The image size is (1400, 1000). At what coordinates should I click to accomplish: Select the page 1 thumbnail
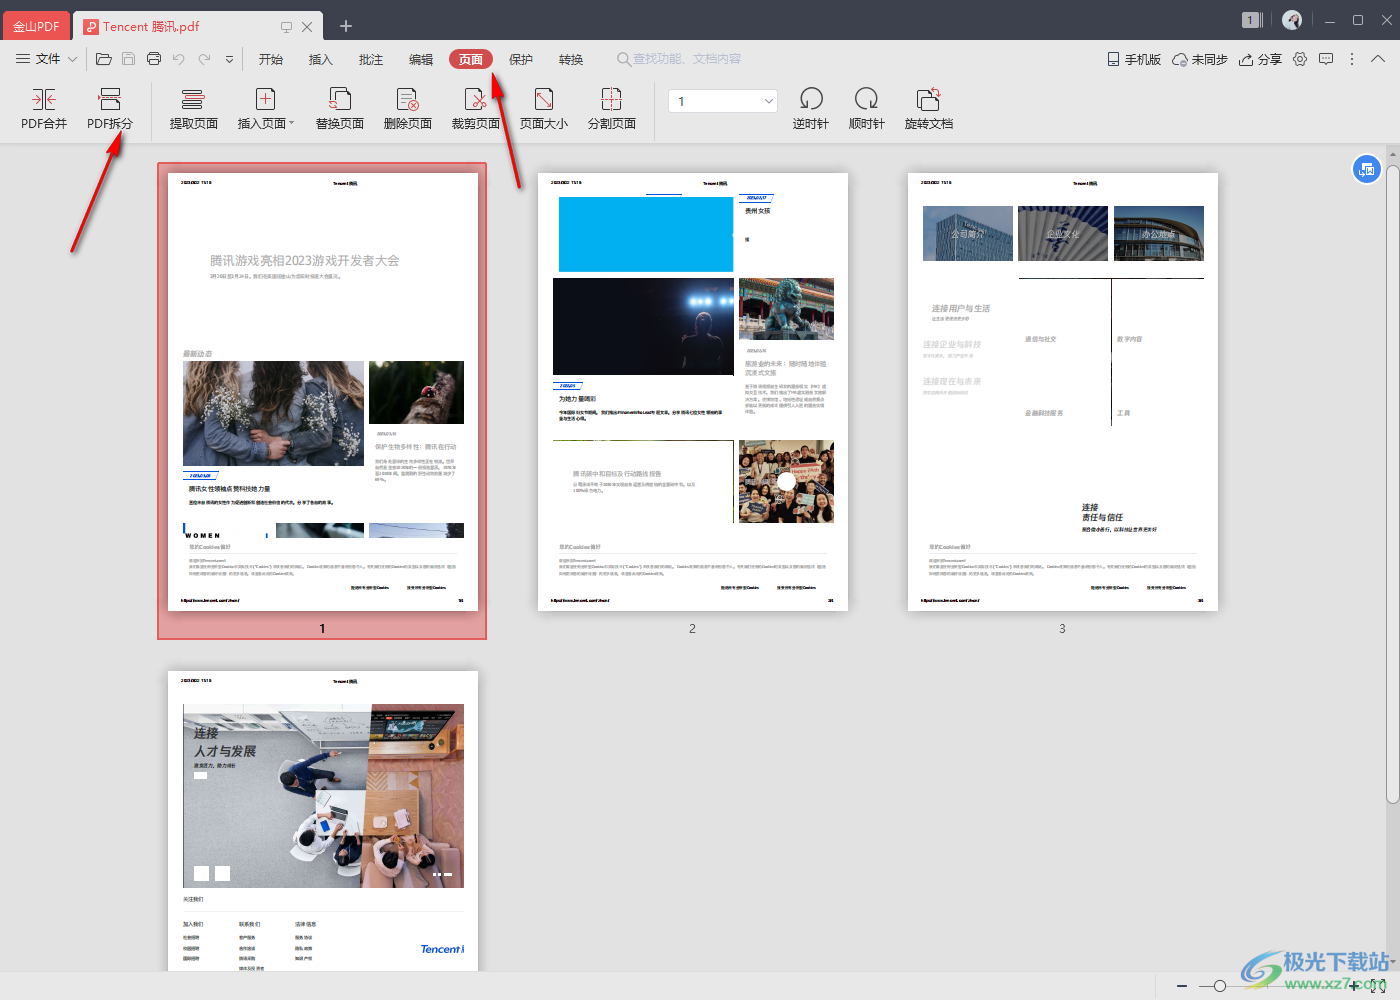click(x=322, y=401)
